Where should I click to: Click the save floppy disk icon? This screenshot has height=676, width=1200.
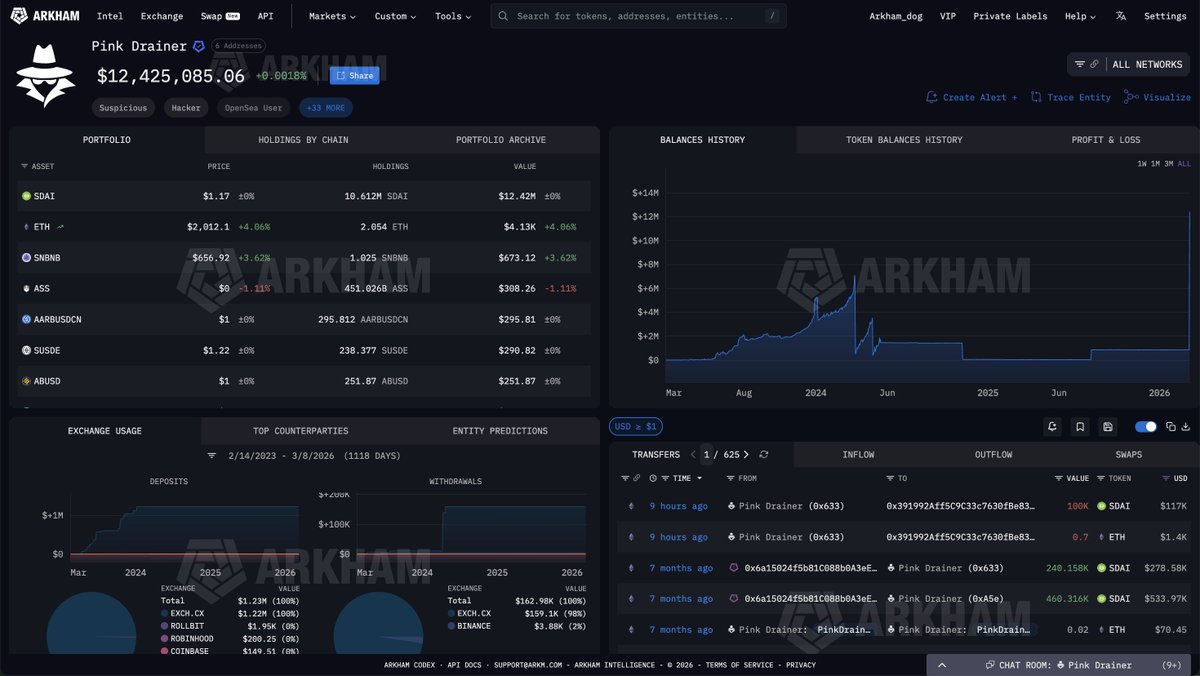pyautogui.click(x=1108, y=427)
